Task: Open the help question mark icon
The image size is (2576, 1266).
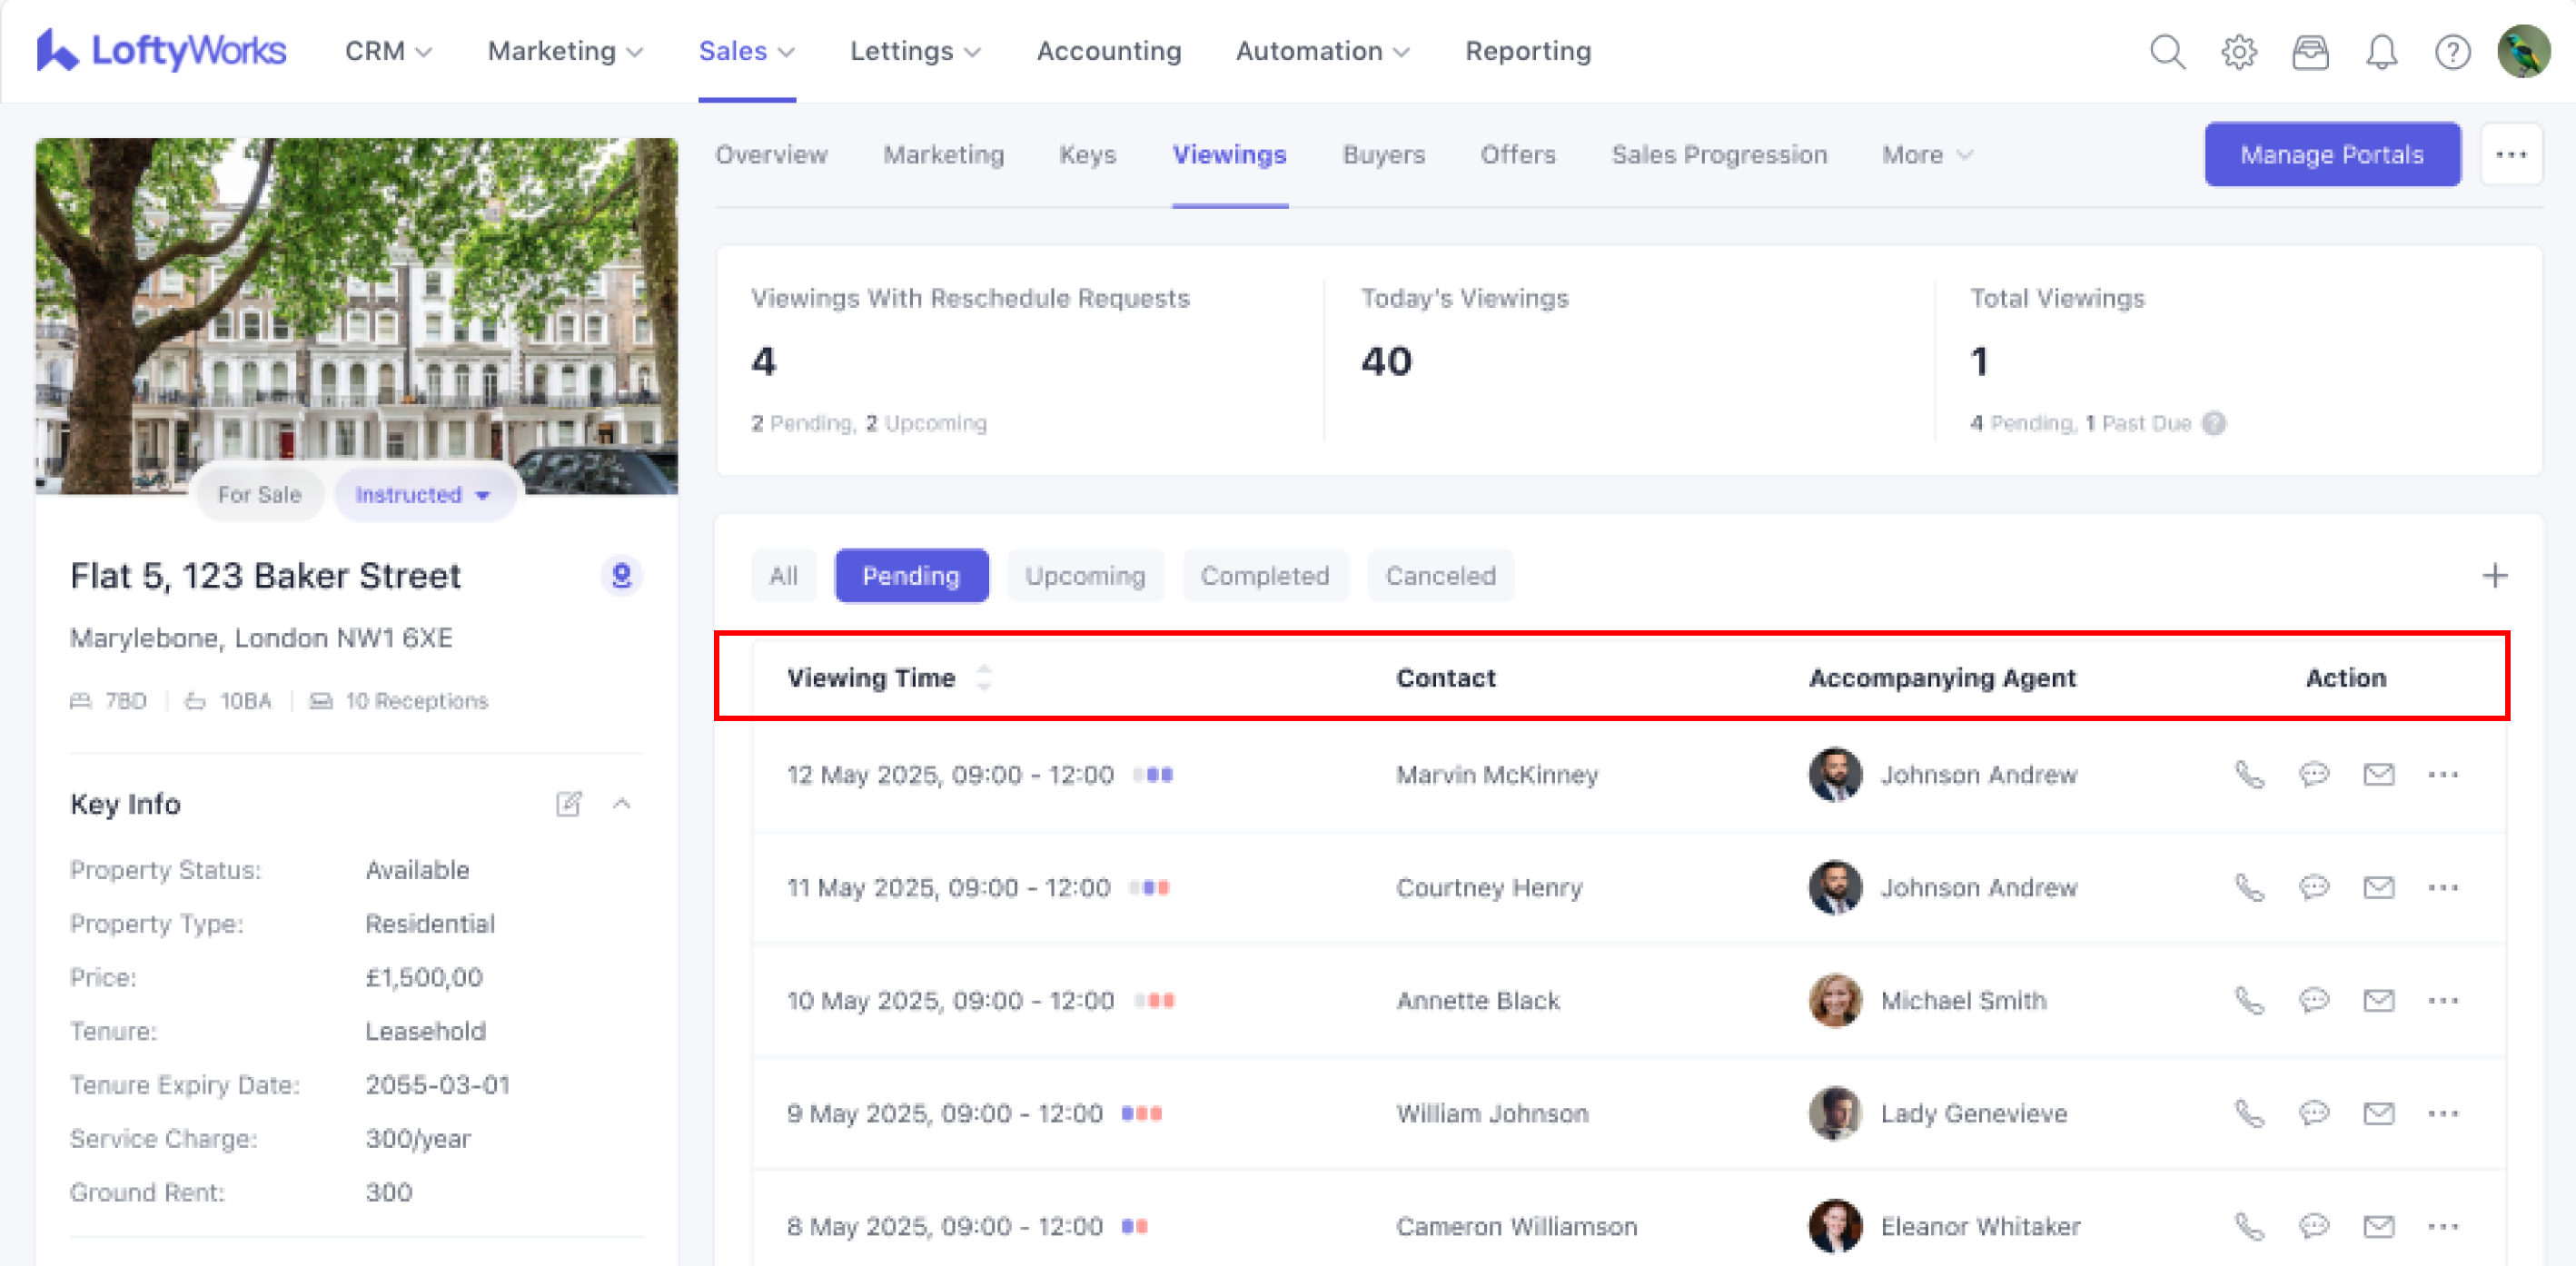Action: (x=2452, y=51)
